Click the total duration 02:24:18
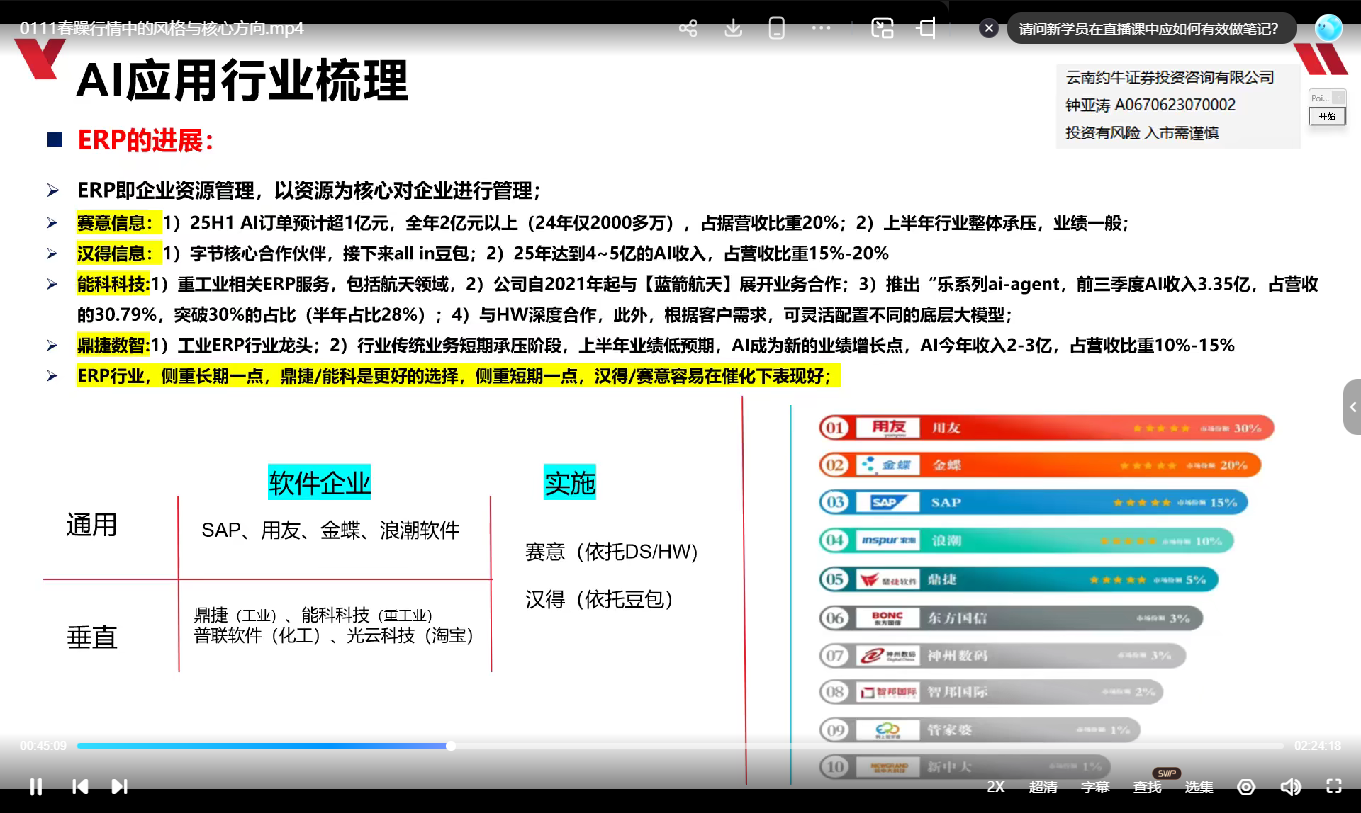The image size is (1361, 813). point(1318,746)
